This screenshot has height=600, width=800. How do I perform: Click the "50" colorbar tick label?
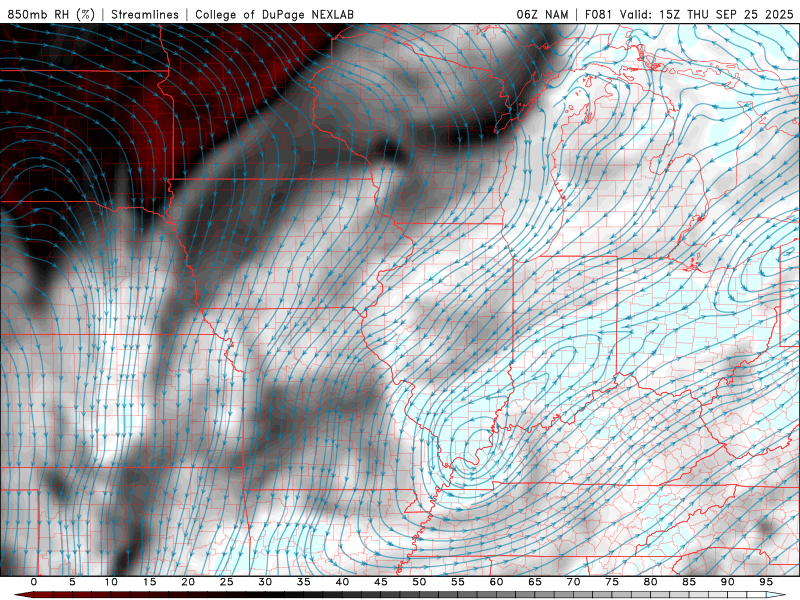(x=419, y=582)
